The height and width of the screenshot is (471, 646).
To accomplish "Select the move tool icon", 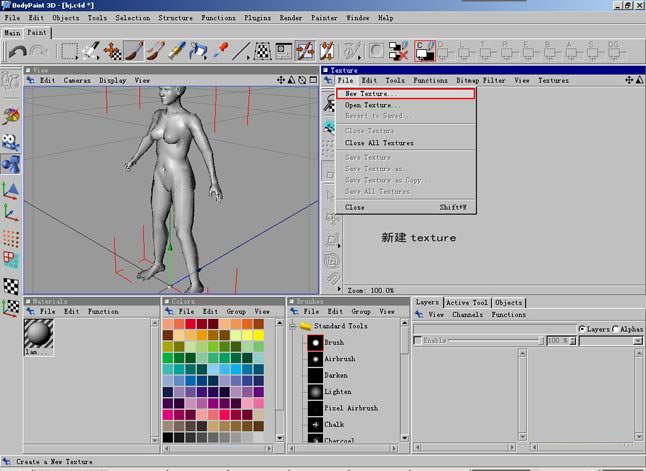I will [x=112, y=52].
